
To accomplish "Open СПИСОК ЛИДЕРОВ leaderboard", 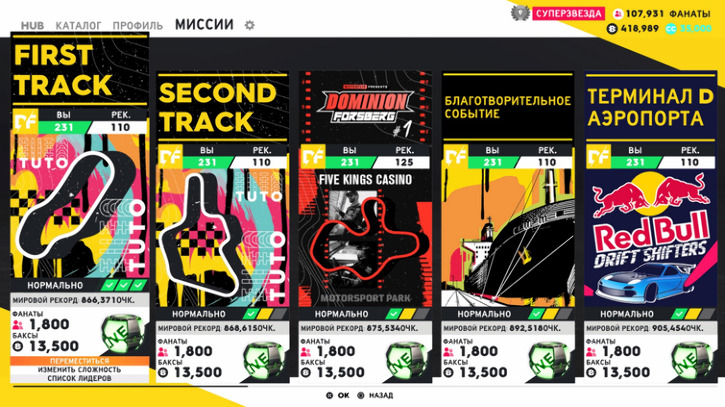I will (80, 378).
